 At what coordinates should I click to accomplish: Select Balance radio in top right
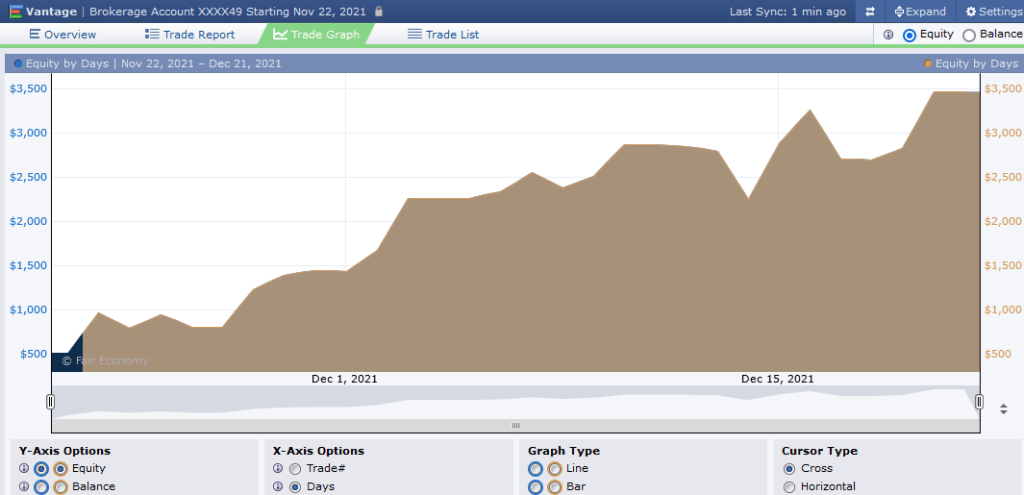969,35
